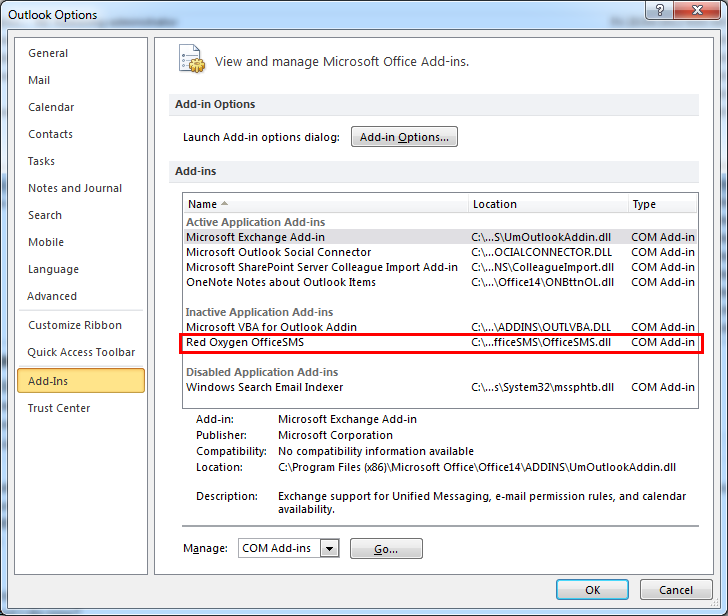Select Microsoft Exchange Add-in row
728x616 pixels.
coord(440,237)
